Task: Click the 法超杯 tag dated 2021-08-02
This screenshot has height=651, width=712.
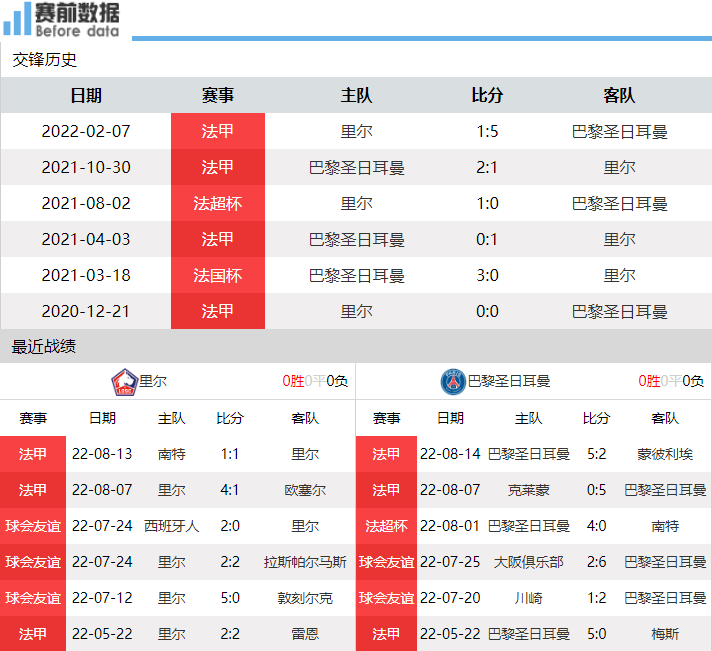Action: tap(218, 203)
